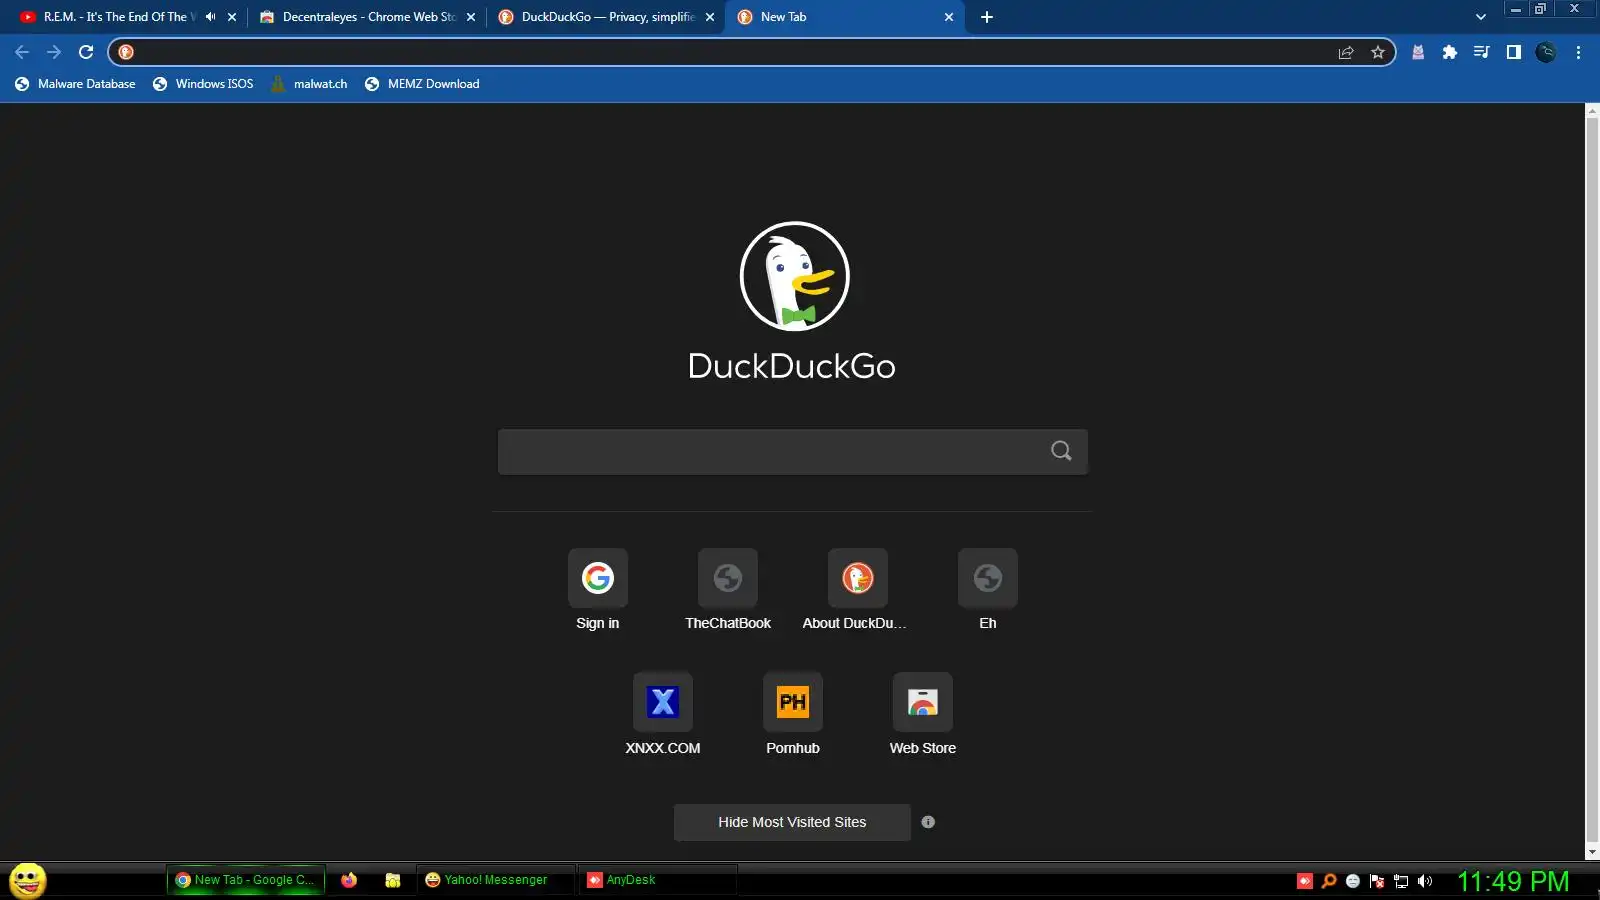Click the magnifier icon in DuckDuckGo search box

click(1061, 451)
